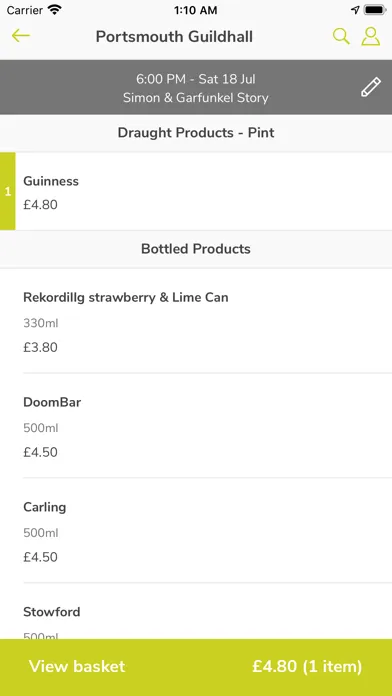Tap the Draught Products - Pint section header
The width and height of the screenshot is (392, 696).
196,133
